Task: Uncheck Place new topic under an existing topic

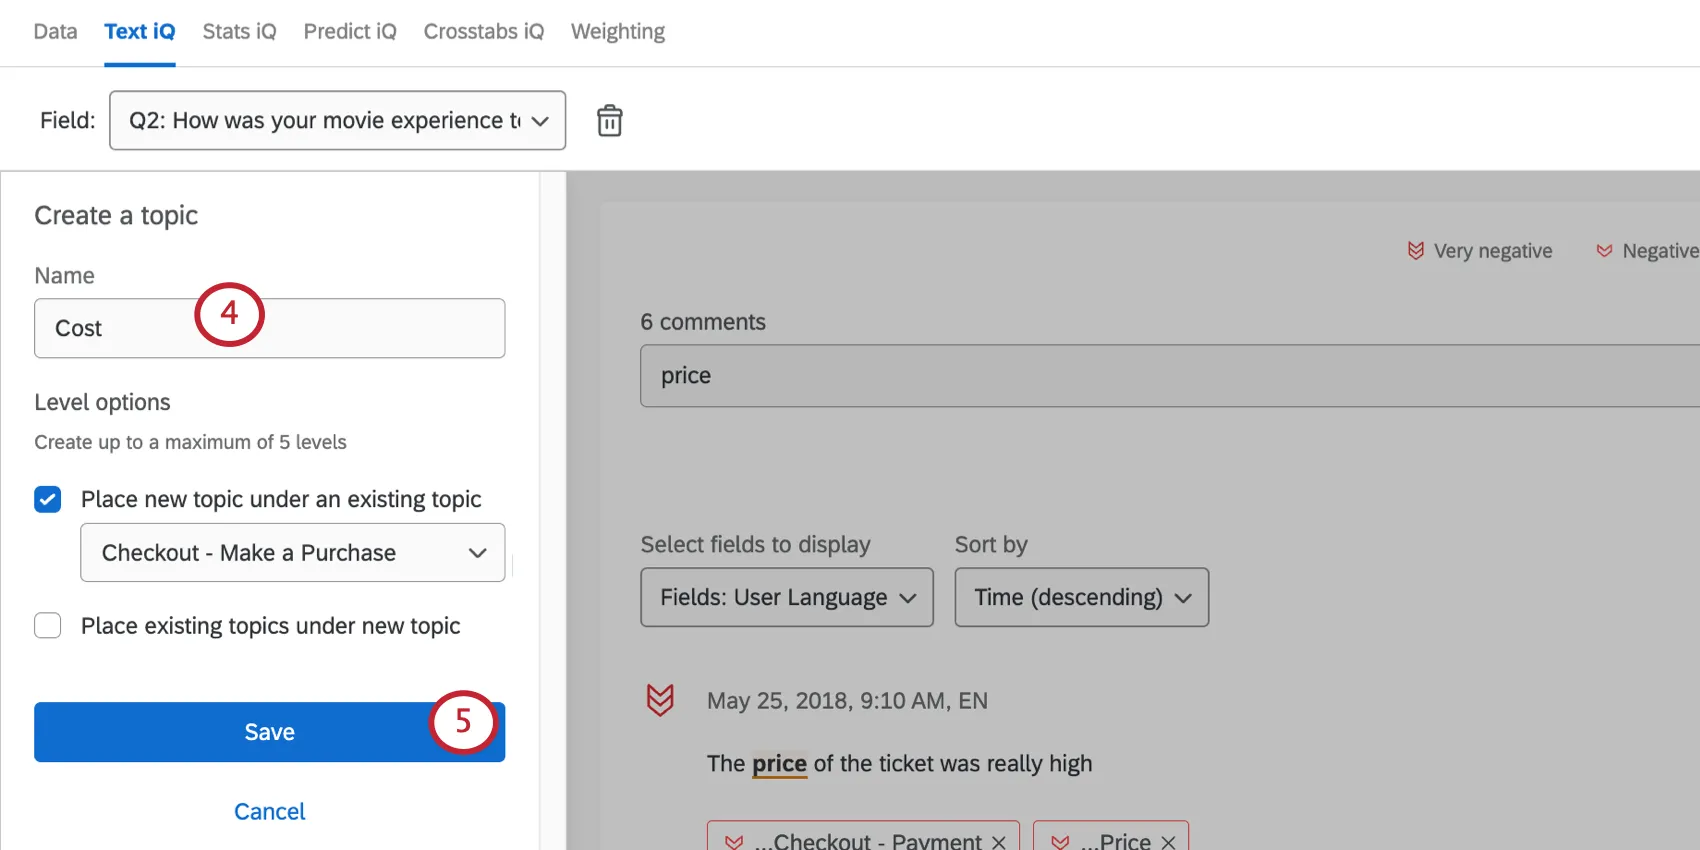Action: (x=47, y=499)
